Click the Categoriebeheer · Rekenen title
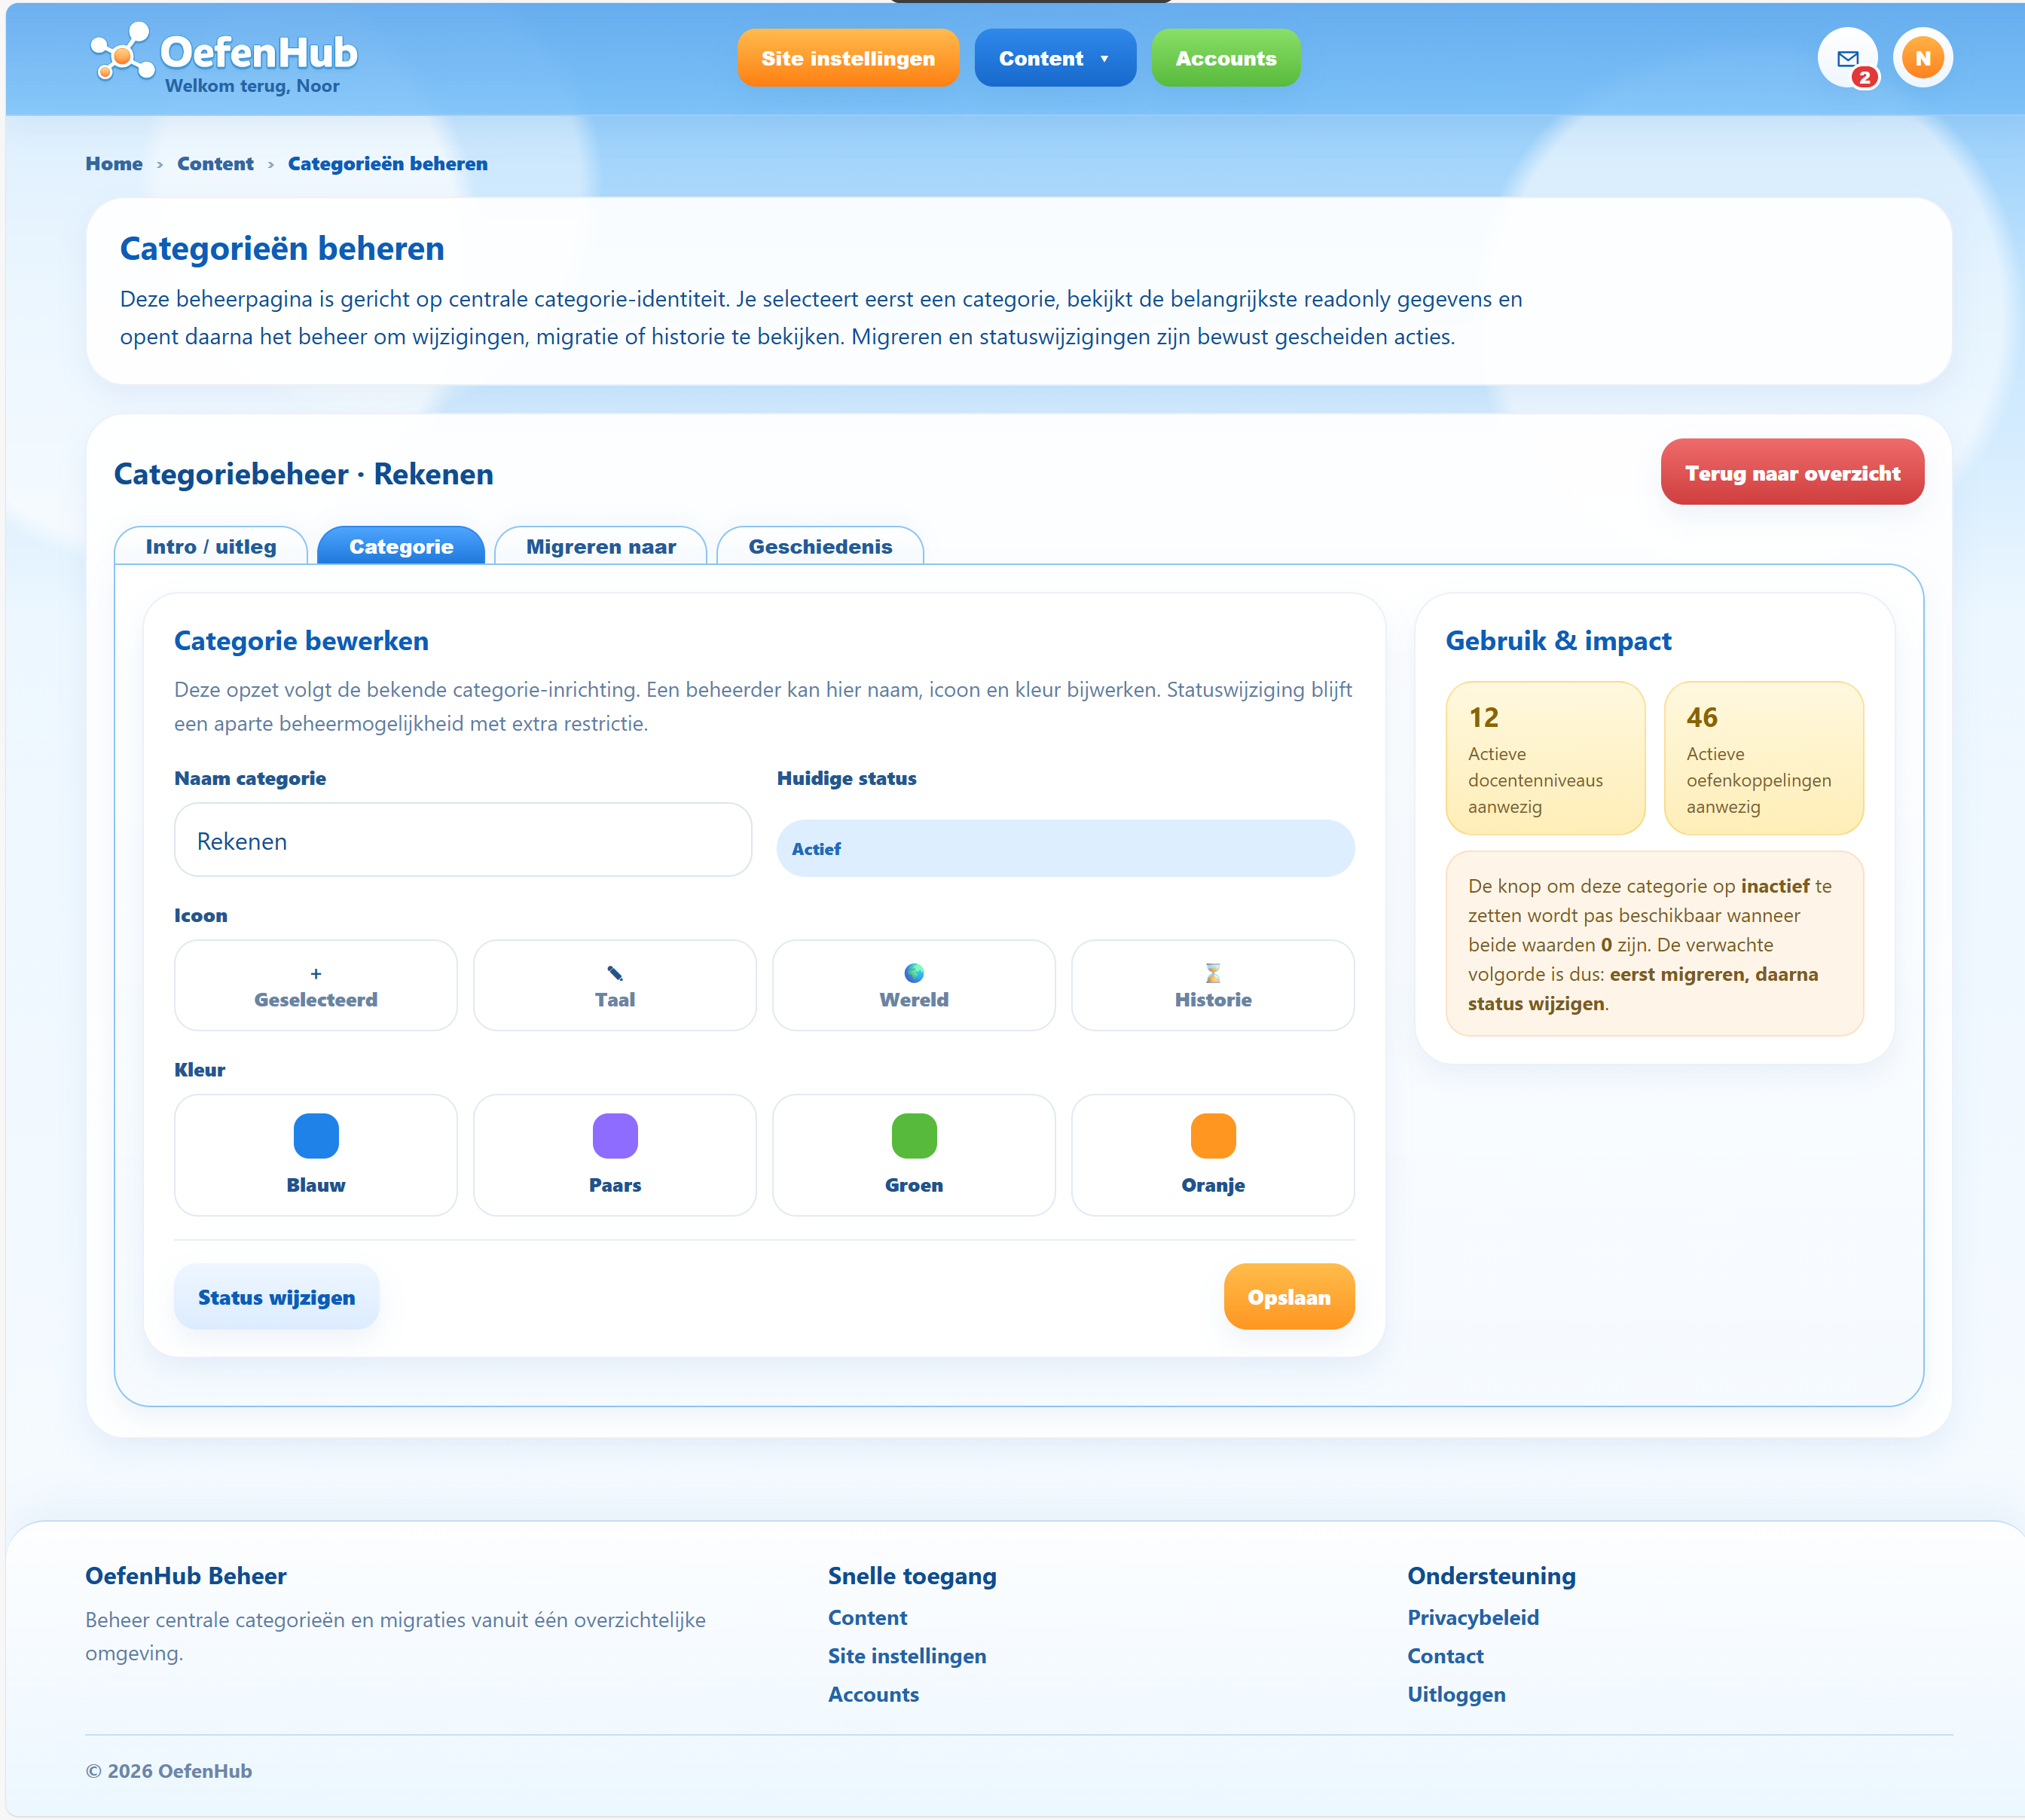This screenshot has width=2025, height=1820. [x=304, y=474]
